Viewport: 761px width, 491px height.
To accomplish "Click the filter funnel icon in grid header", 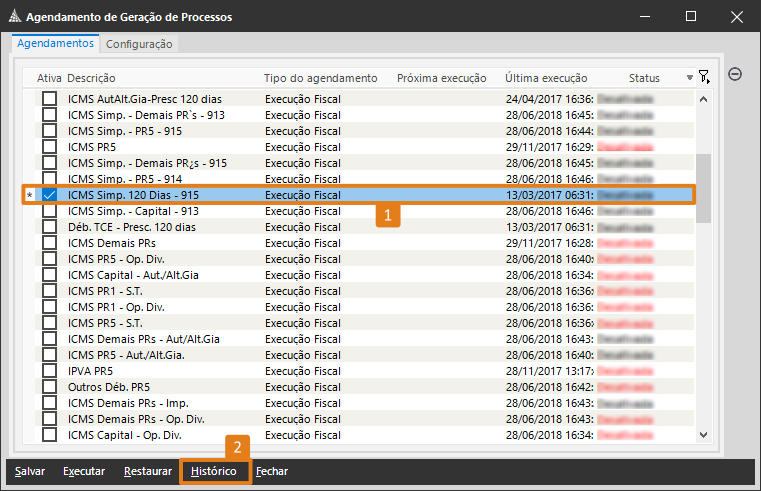I will point(704,77).
